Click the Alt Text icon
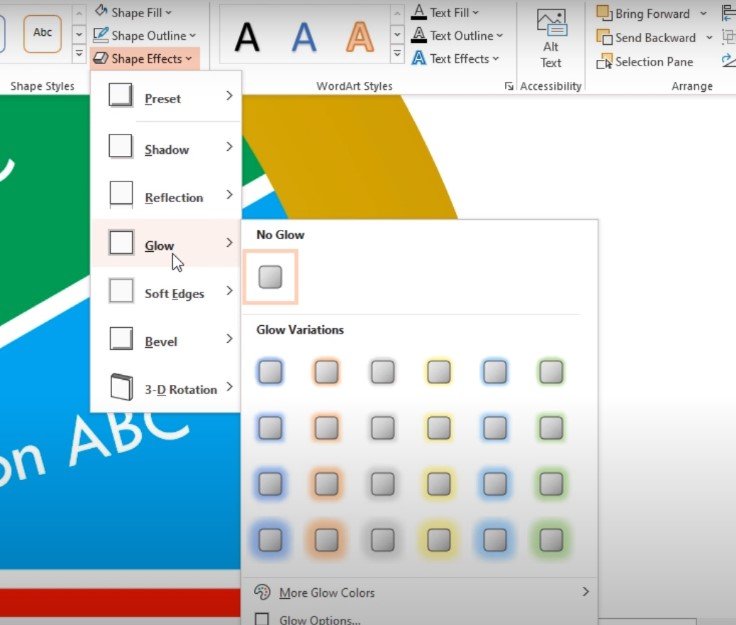 (x=551, y=23)
